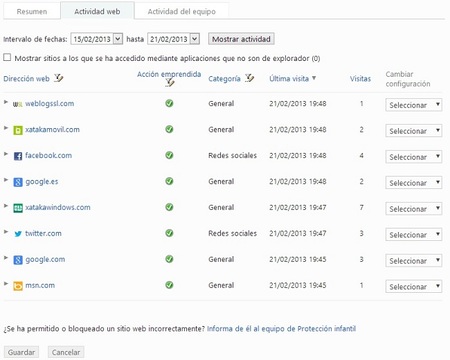Open the Categoría filter icon
This screenshot has width=450, height=360.
249,78
